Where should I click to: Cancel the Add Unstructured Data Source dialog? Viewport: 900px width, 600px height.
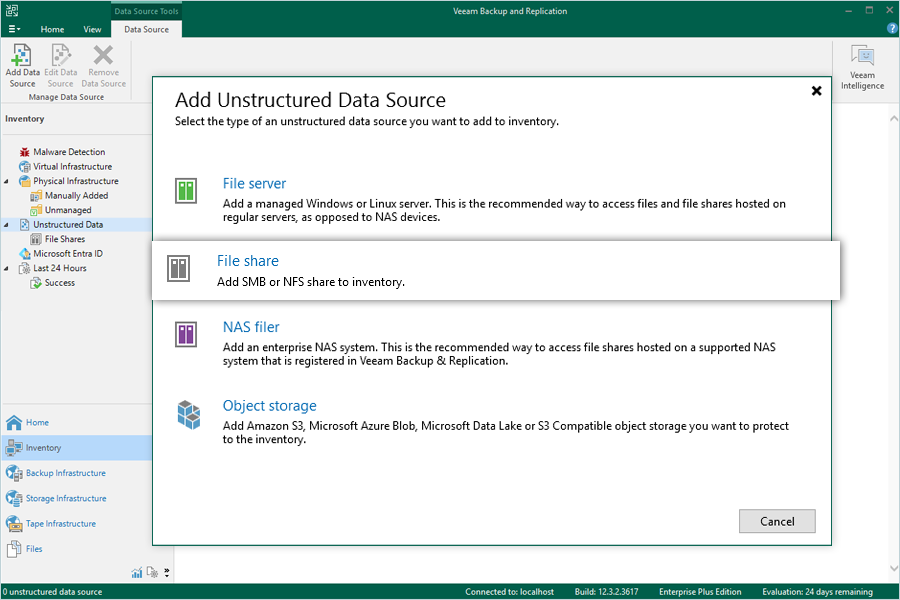(x=777, y=521)
